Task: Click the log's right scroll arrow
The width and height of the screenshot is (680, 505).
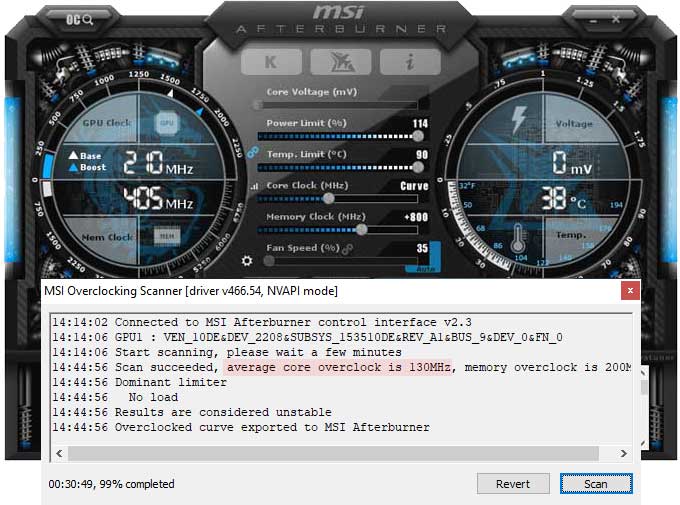Action: 623,453
